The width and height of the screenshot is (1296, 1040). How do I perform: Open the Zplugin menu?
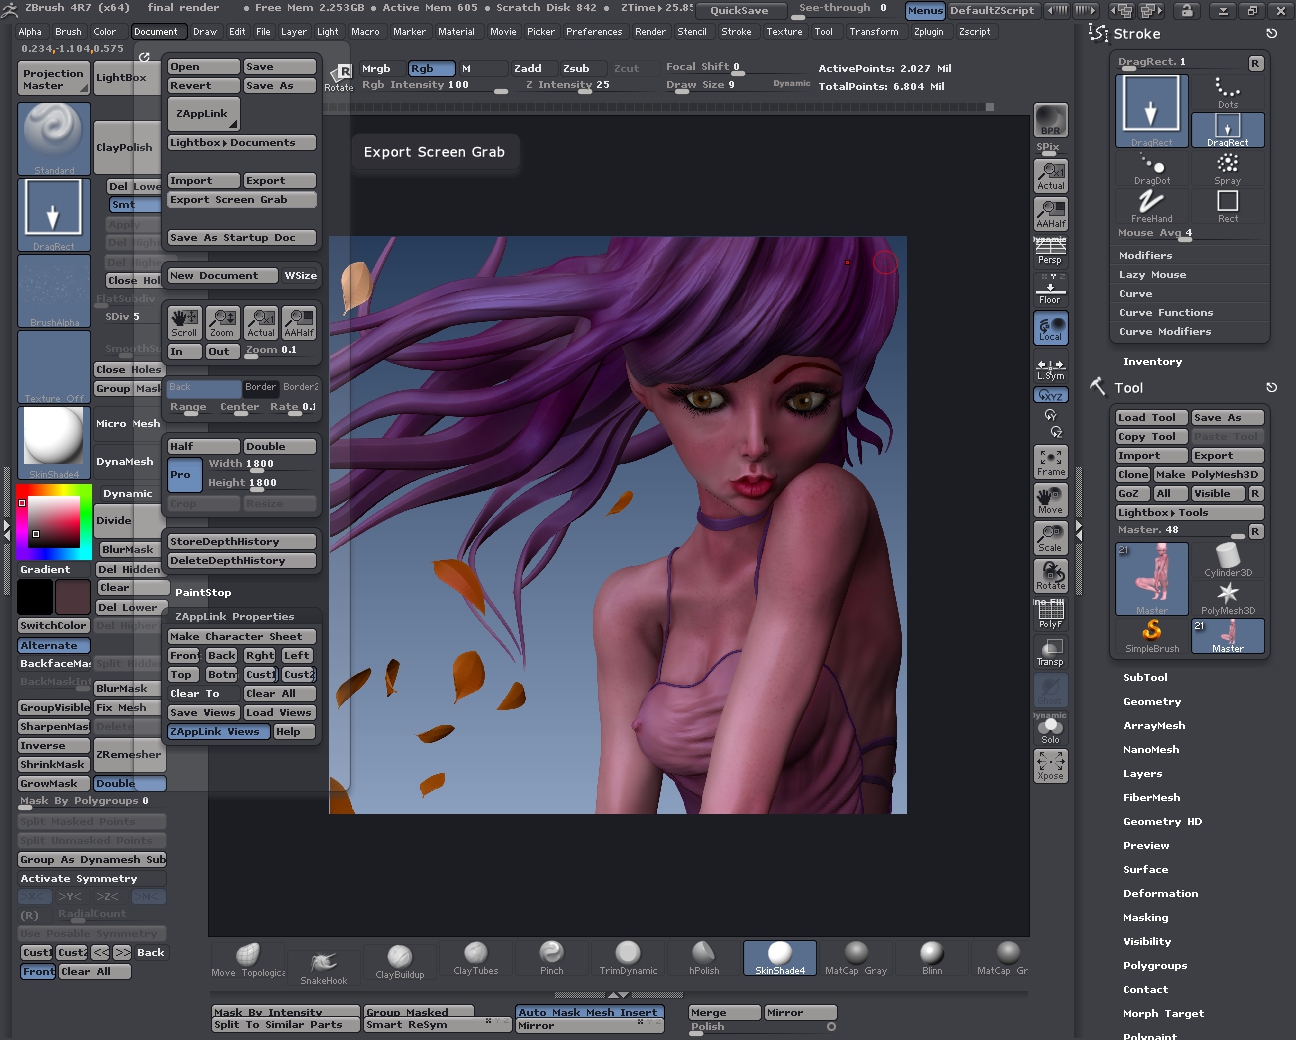[928, 32]
